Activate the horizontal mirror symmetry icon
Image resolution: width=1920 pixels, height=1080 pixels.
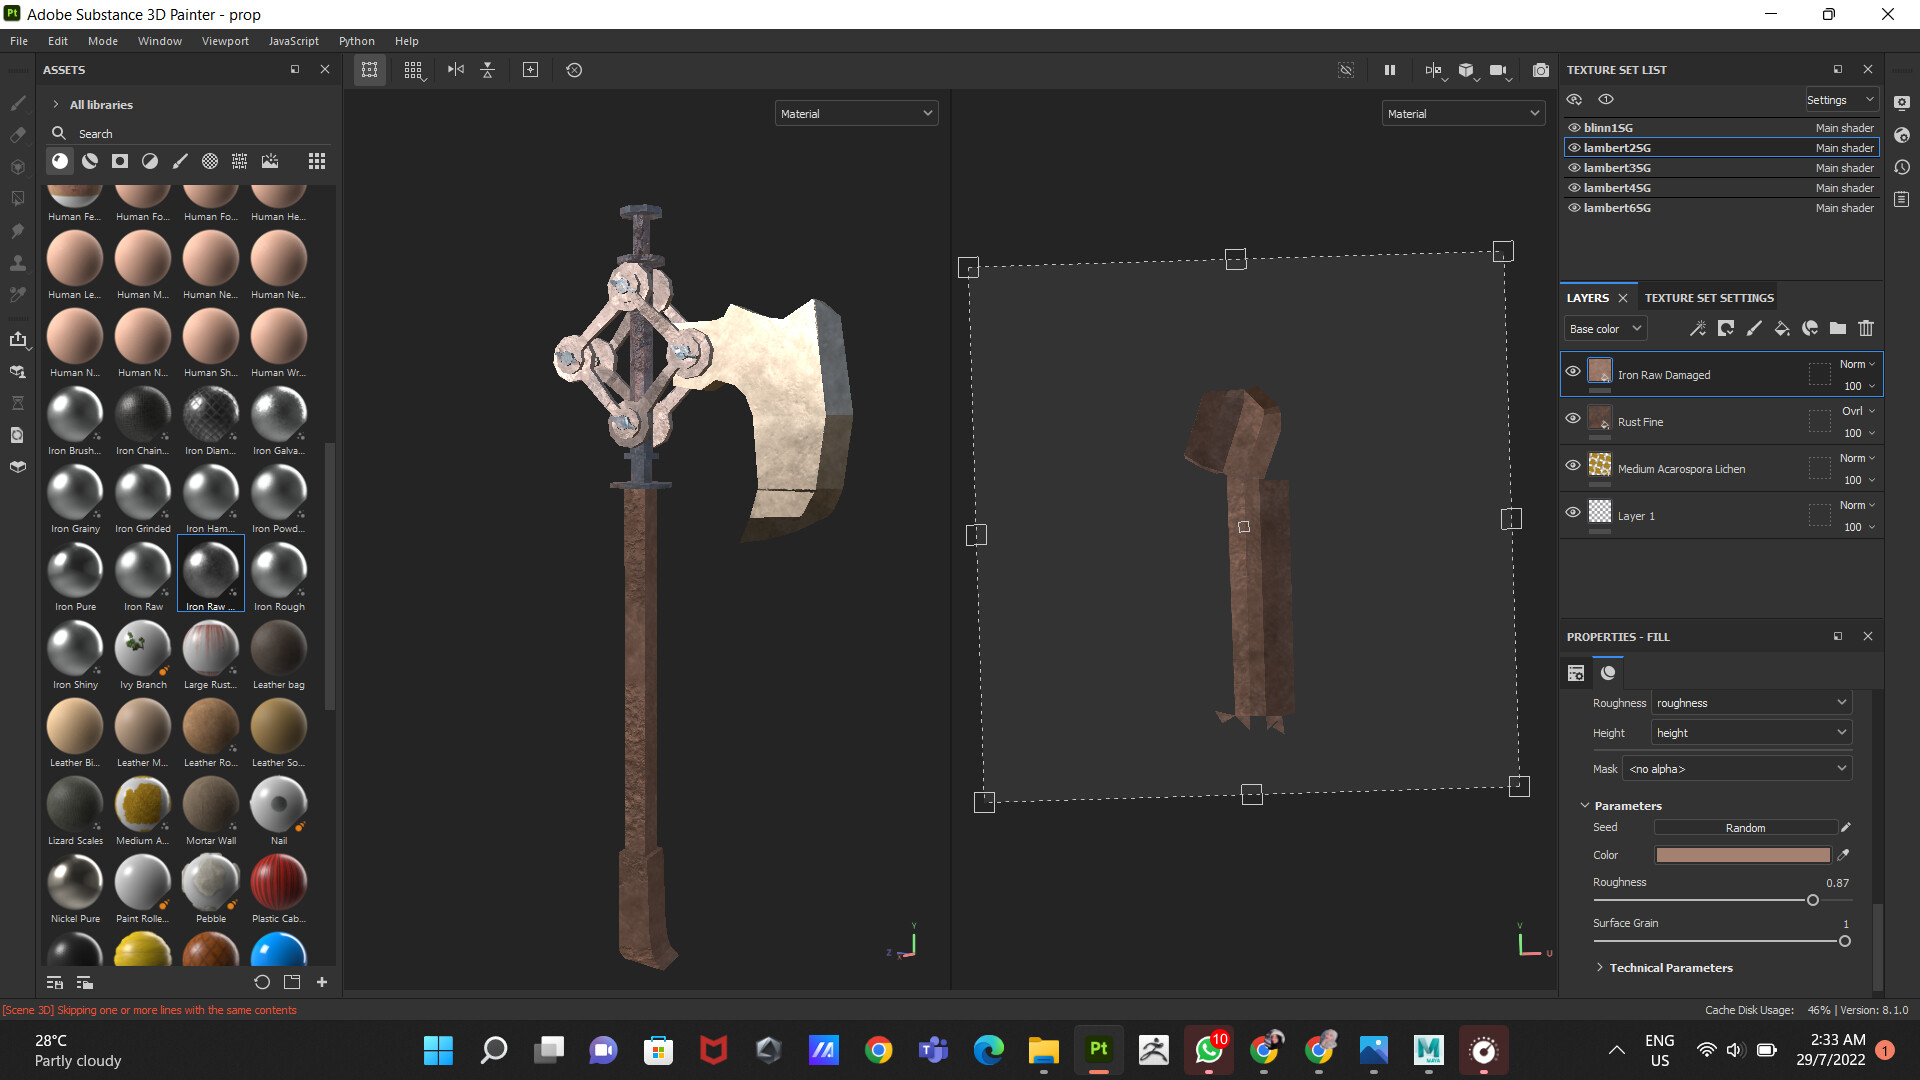pyautogui.click(x=456, y=70)
